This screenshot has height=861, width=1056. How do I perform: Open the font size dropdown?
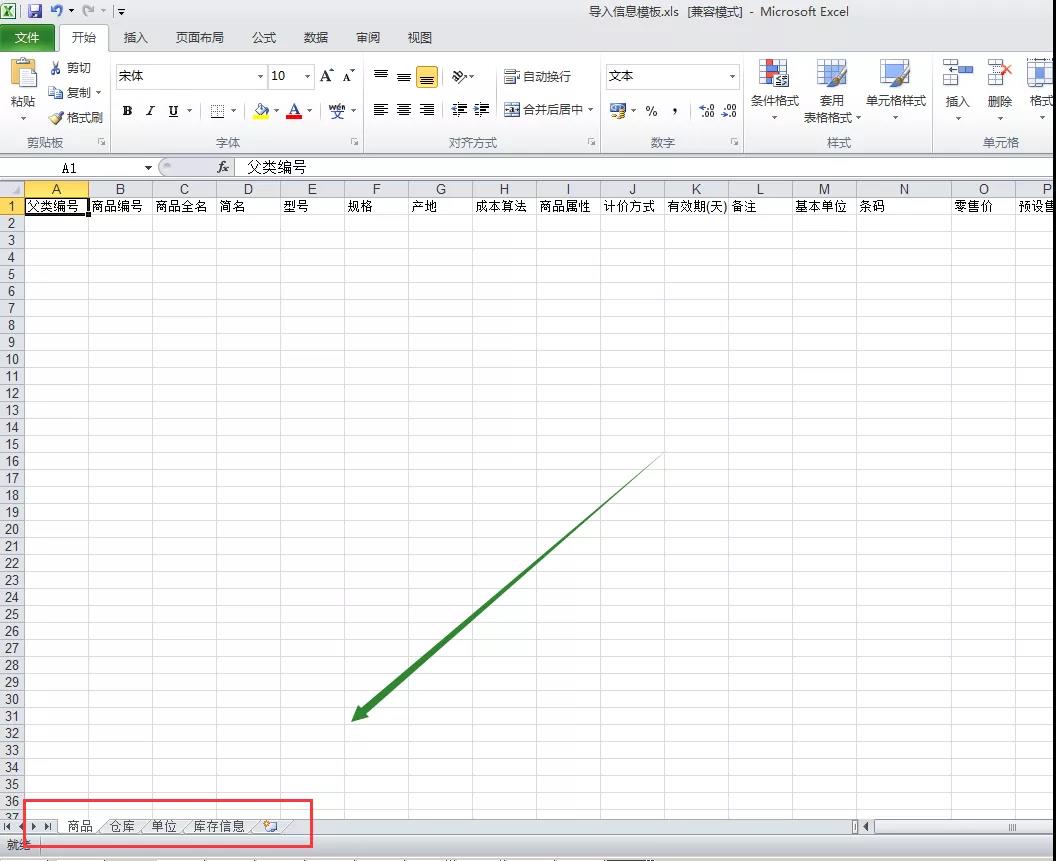(308, 76)
